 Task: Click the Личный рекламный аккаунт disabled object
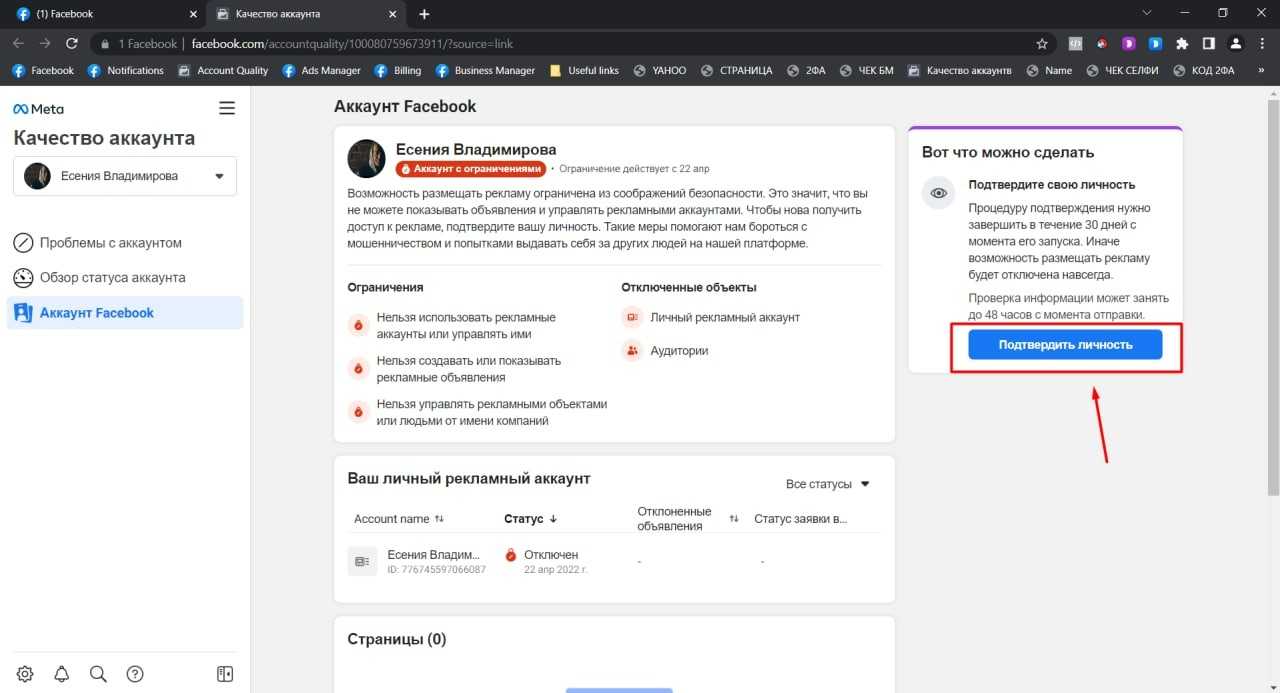(712, 317)
